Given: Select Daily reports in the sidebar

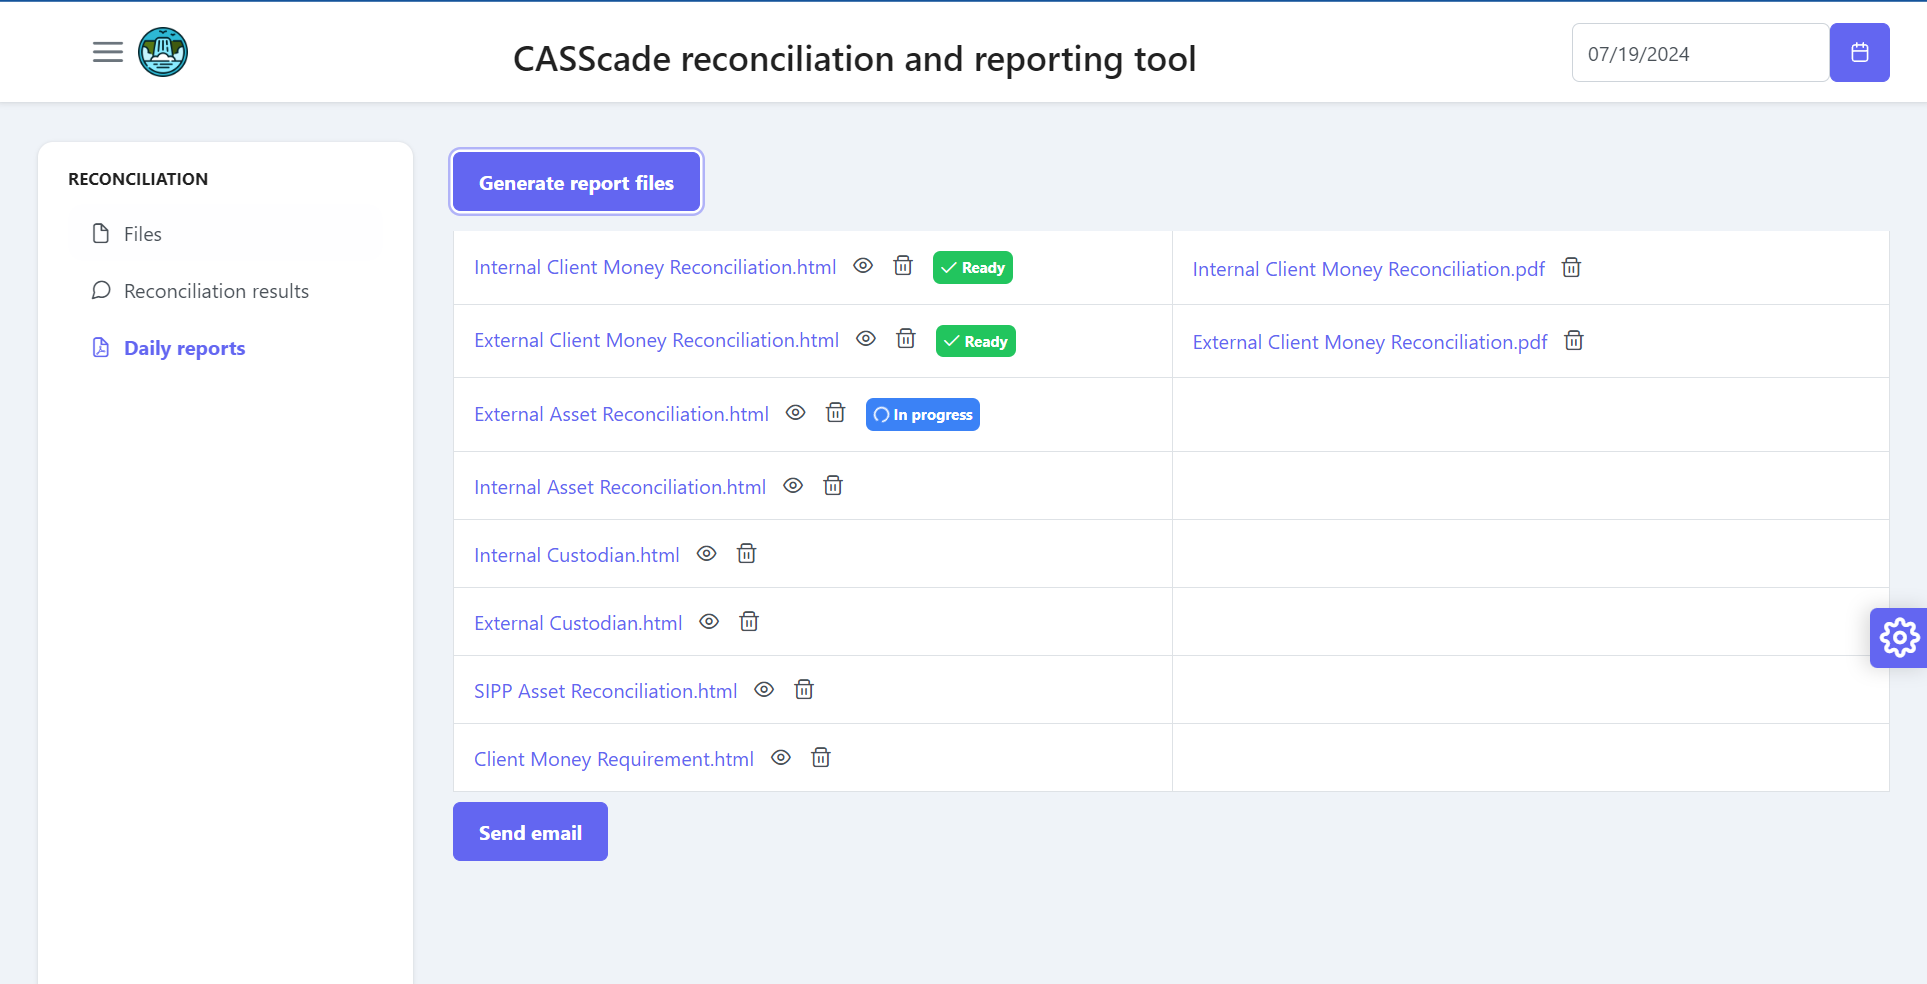Looking at the screenshot, I should pyautogui.click(x=184, y=347).
